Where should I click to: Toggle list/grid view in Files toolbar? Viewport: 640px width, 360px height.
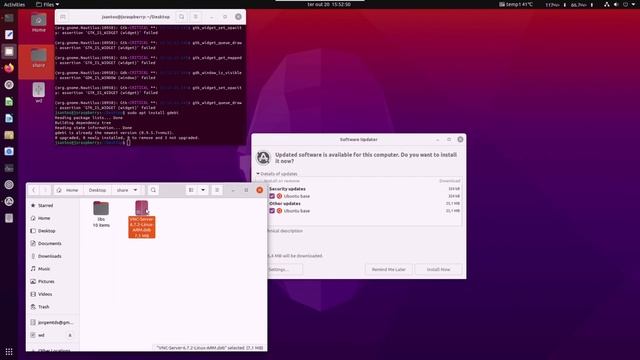pyautogui.click(x=191, y=190)
